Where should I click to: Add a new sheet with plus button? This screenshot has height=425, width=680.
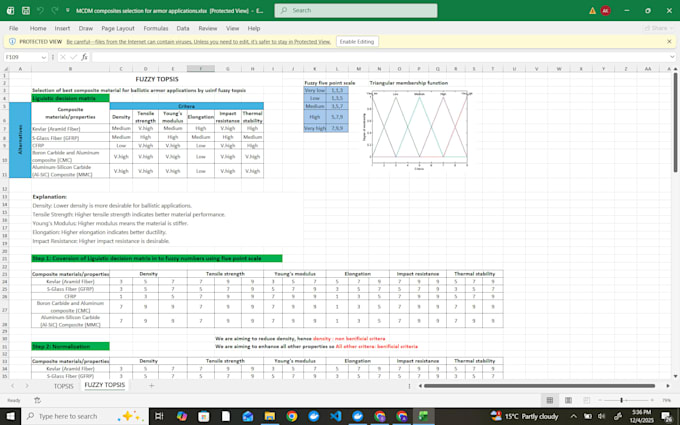point(151,385)
